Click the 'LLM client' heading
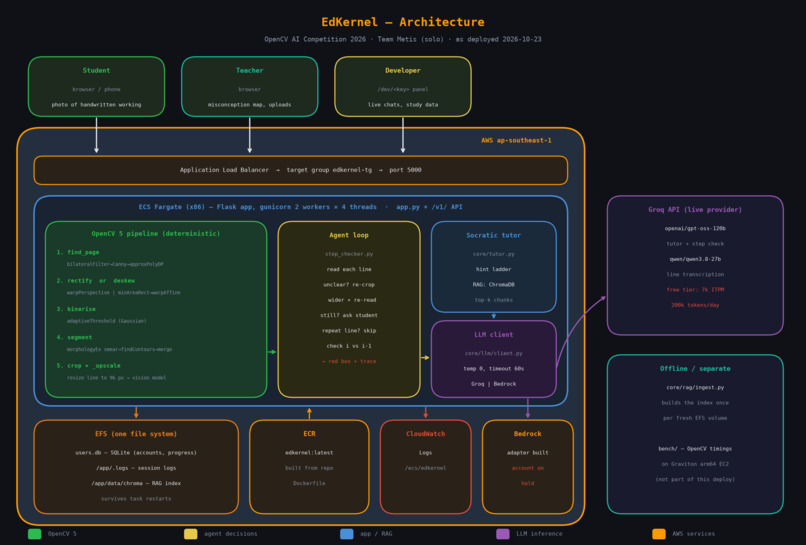The height and width of the screenshot is (545, 806). pyautogui.click(x=493, y=334)
